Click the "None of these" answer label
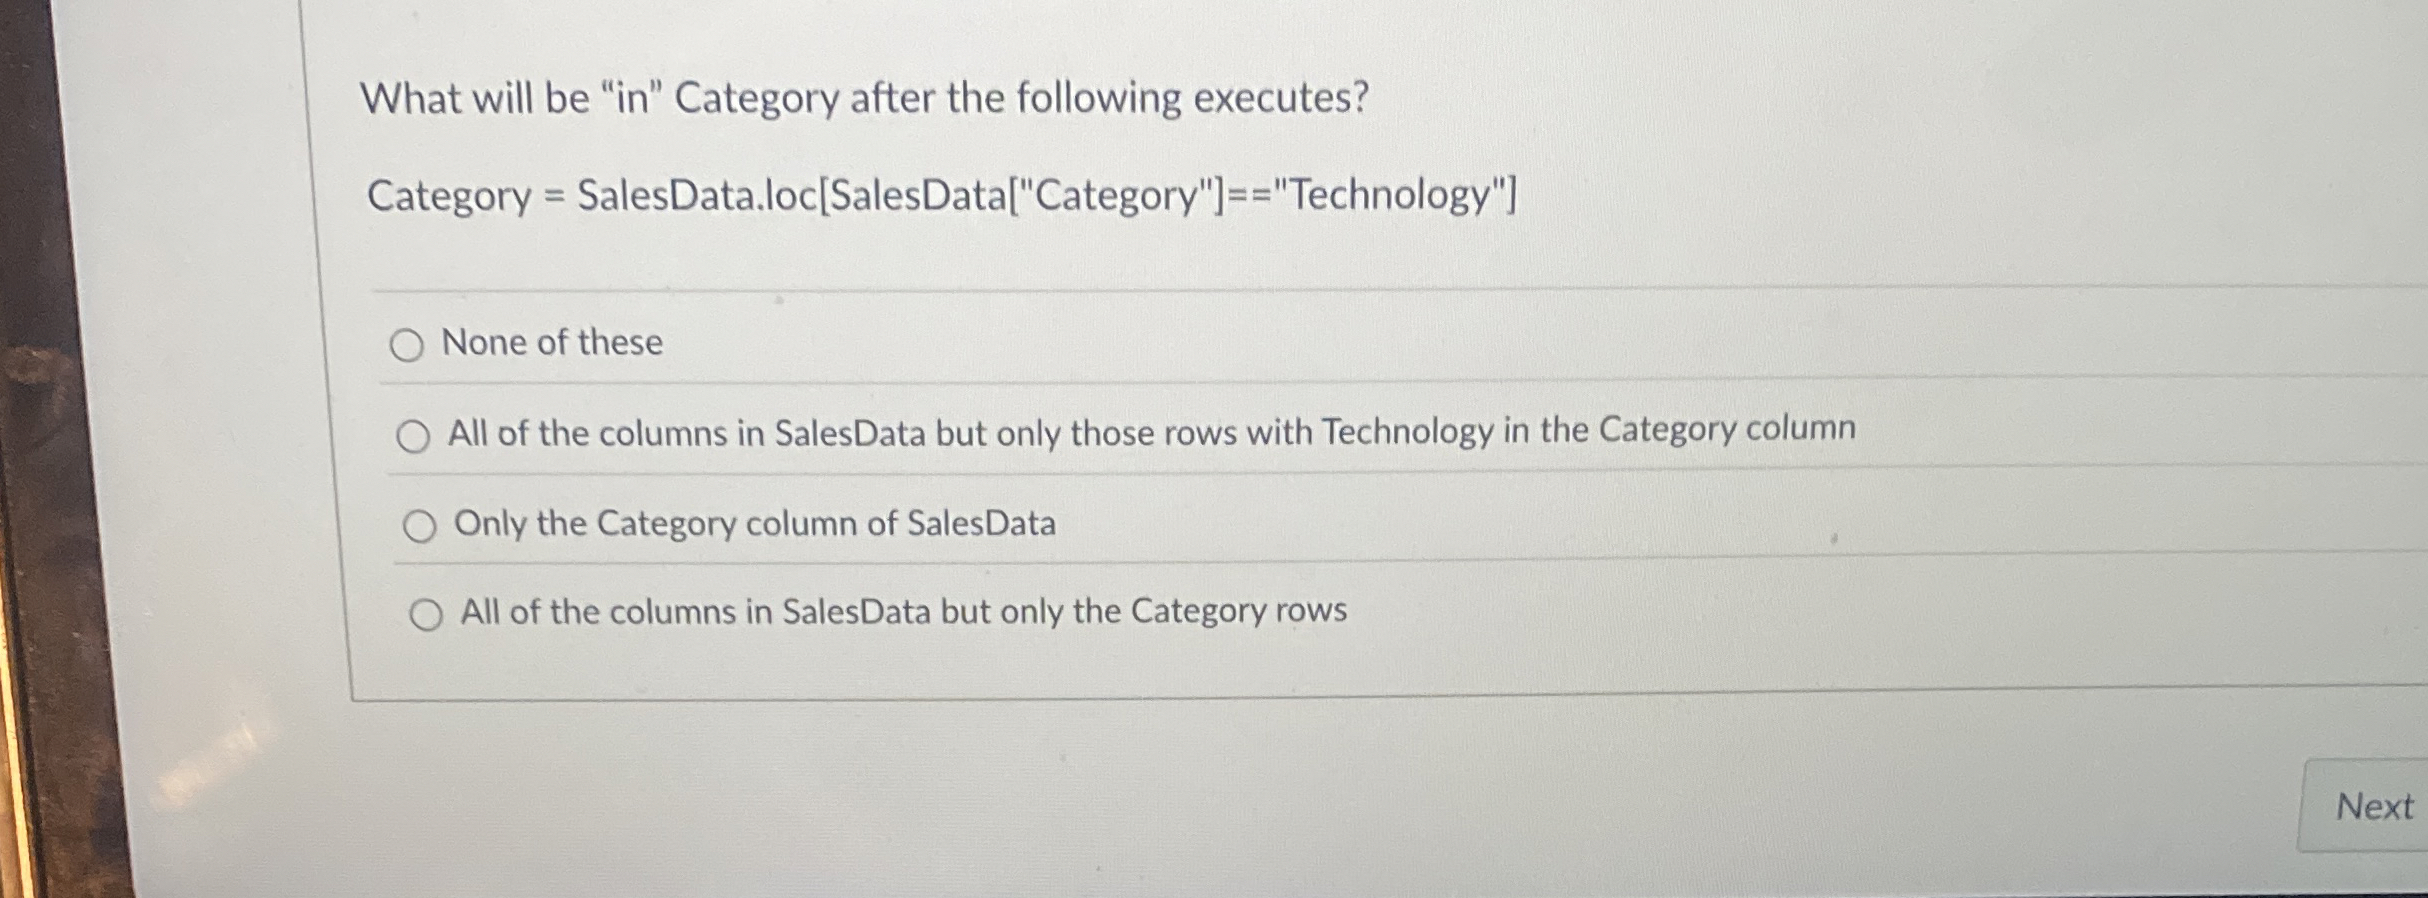Image resolution: width=2428 pixels, height=898 pixels. pos(551,343)
